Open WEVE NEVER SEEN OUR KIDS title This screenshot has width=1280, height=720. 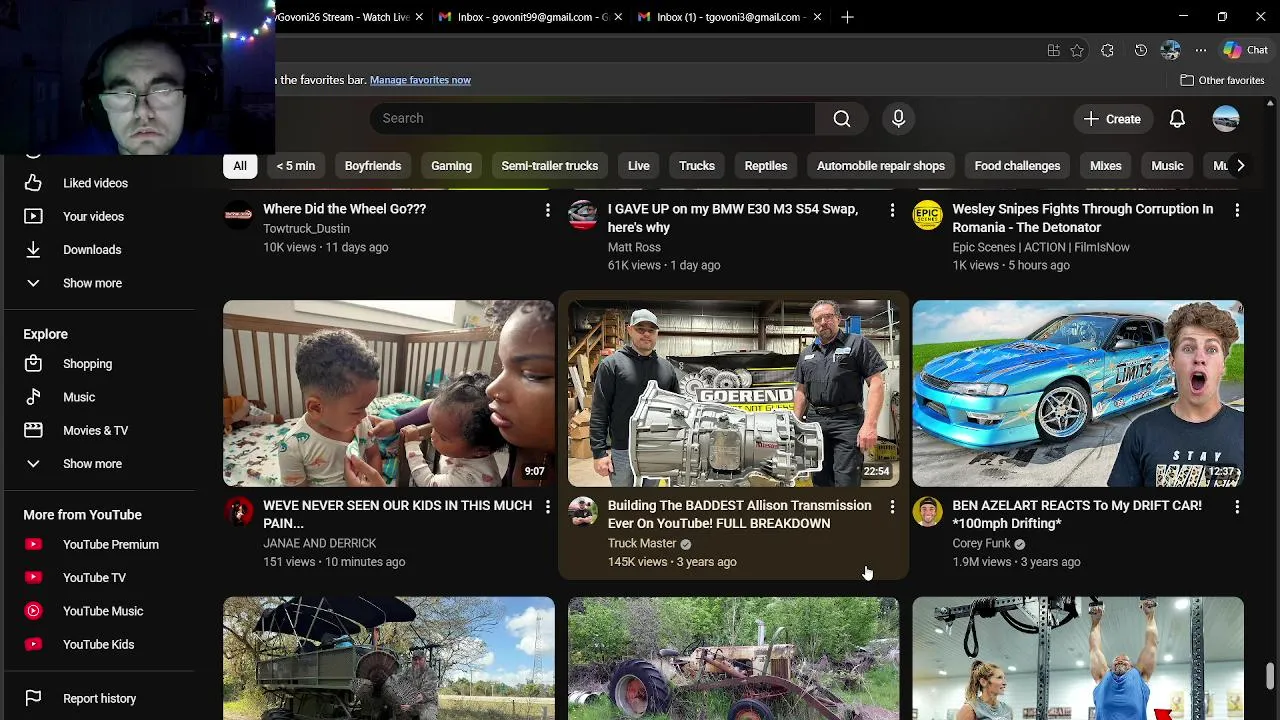pos(397,514)
